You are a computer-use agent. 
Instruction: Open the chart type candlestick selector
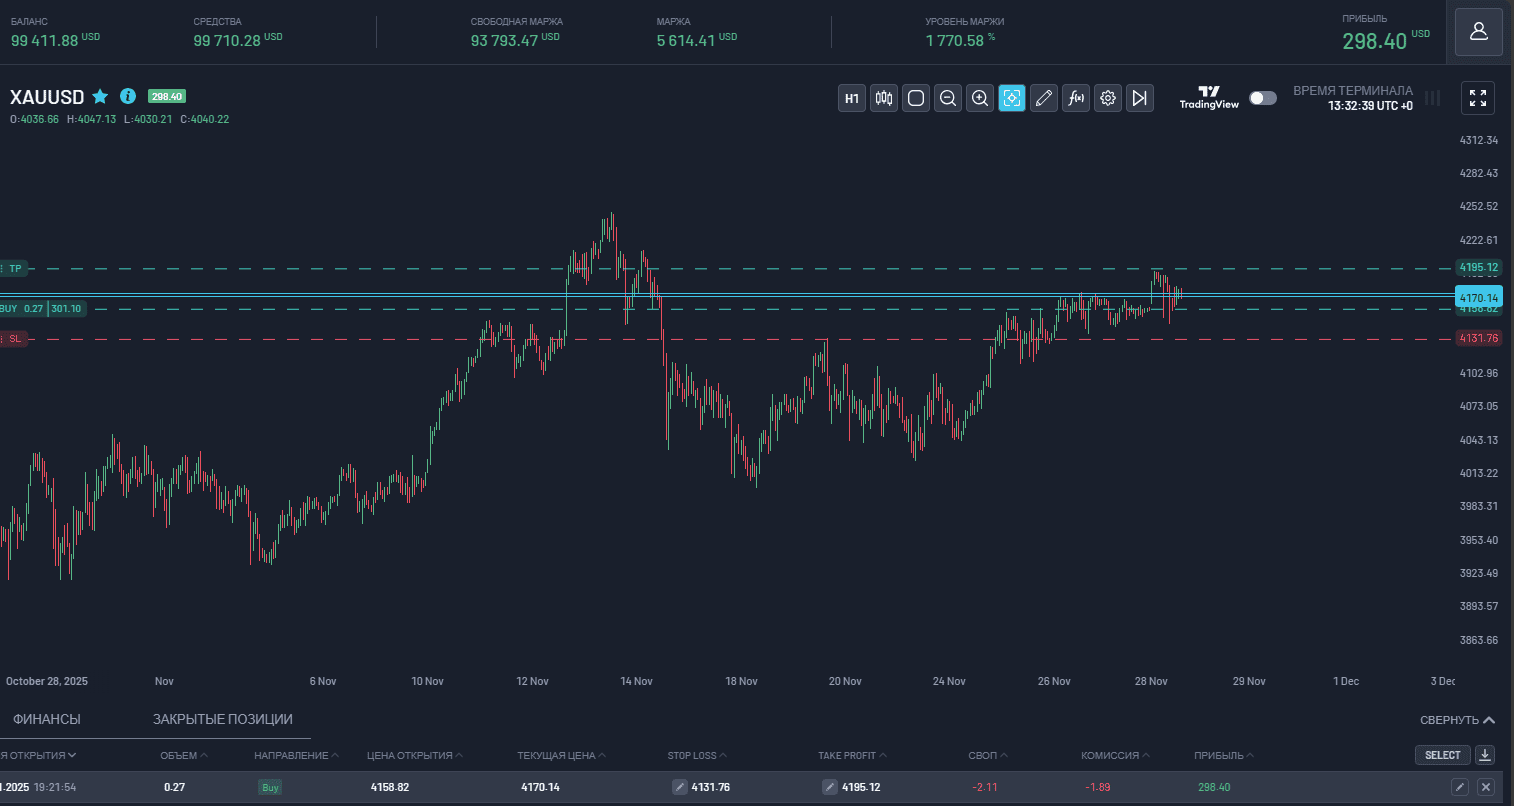[x=884, y=98]
